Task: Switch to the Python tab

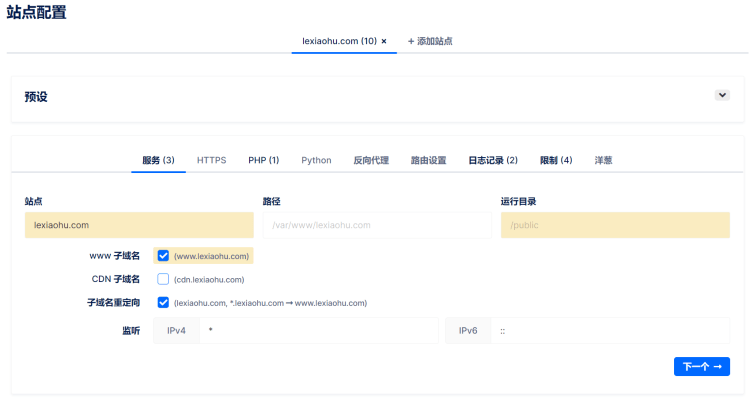Action: [316, 160]
